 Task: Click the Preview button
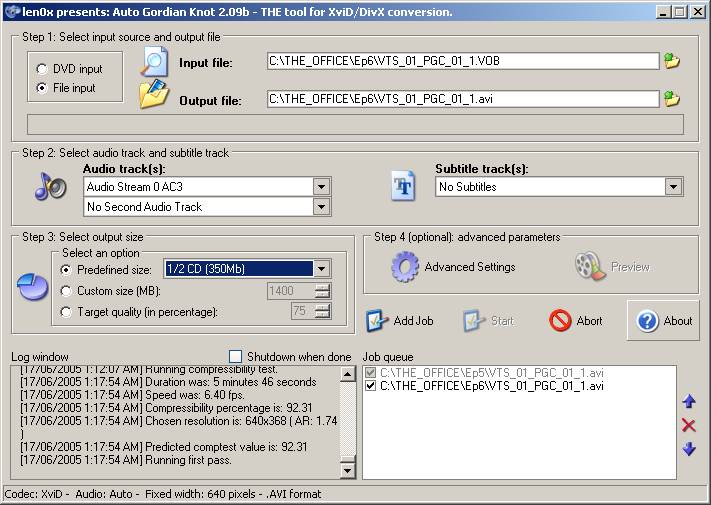[x=613, y=267]
